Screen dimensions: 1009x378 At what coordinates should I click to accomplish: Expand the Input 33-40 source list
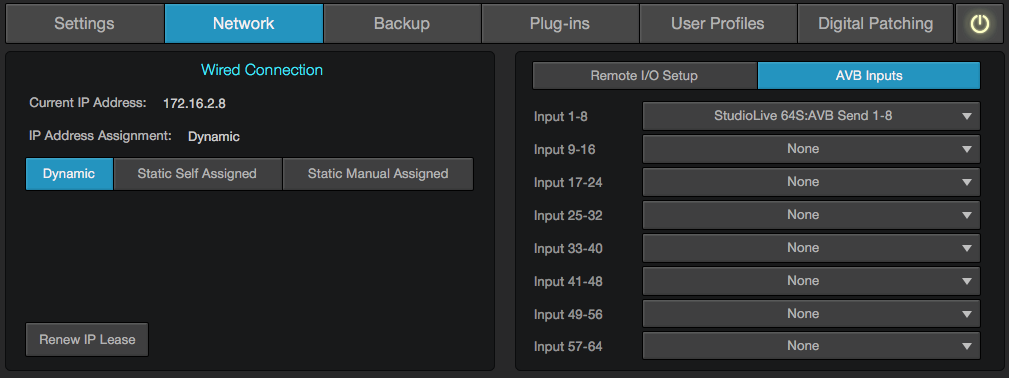coord(811,248)
